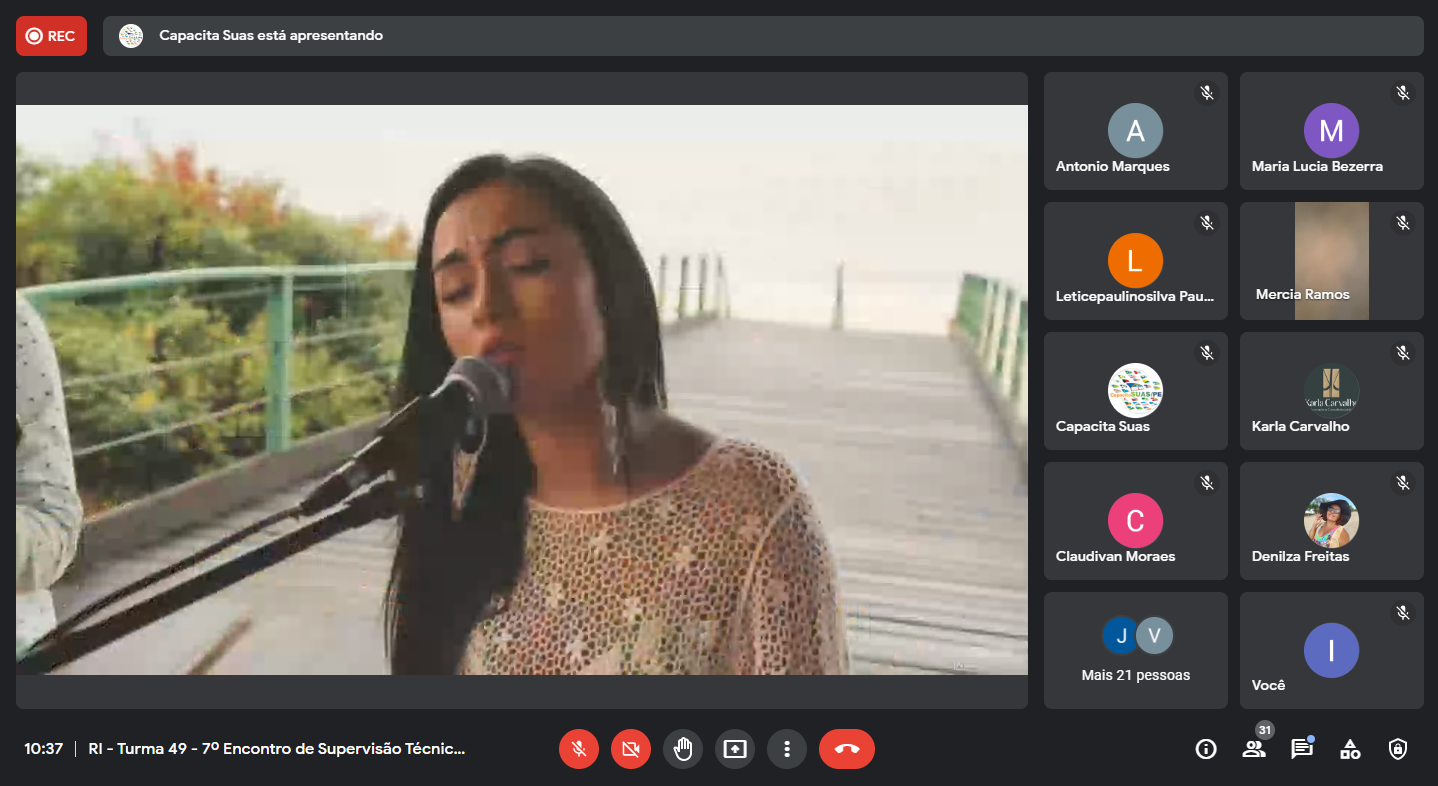Open the activities shapes icon
Screen dimensions: 1438x786
1350,749
